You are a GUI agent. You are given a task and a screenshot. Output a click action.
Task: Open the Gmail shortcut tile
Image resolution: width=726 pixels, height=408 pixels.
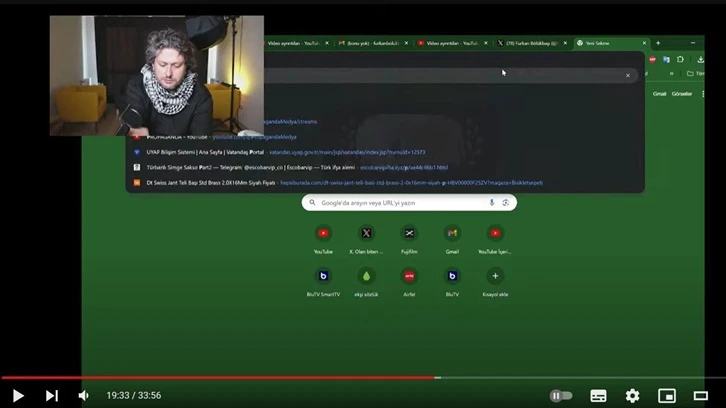452,239
